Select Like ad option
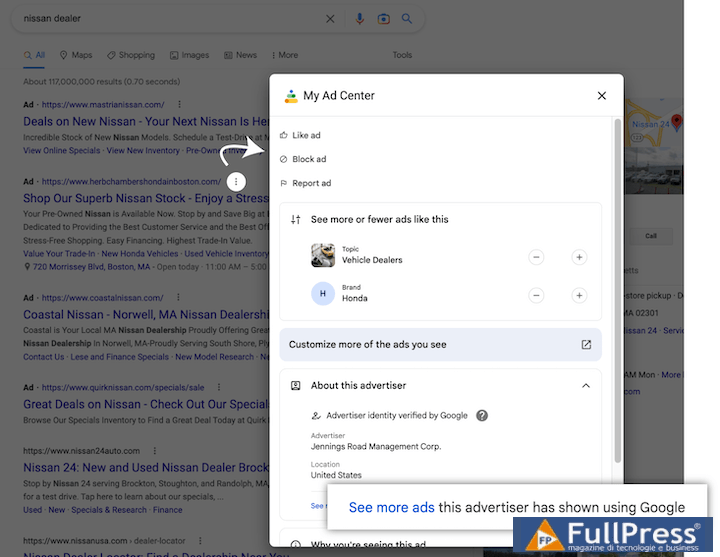This screenshot has height=557, width=720. (x=306, y=135)
